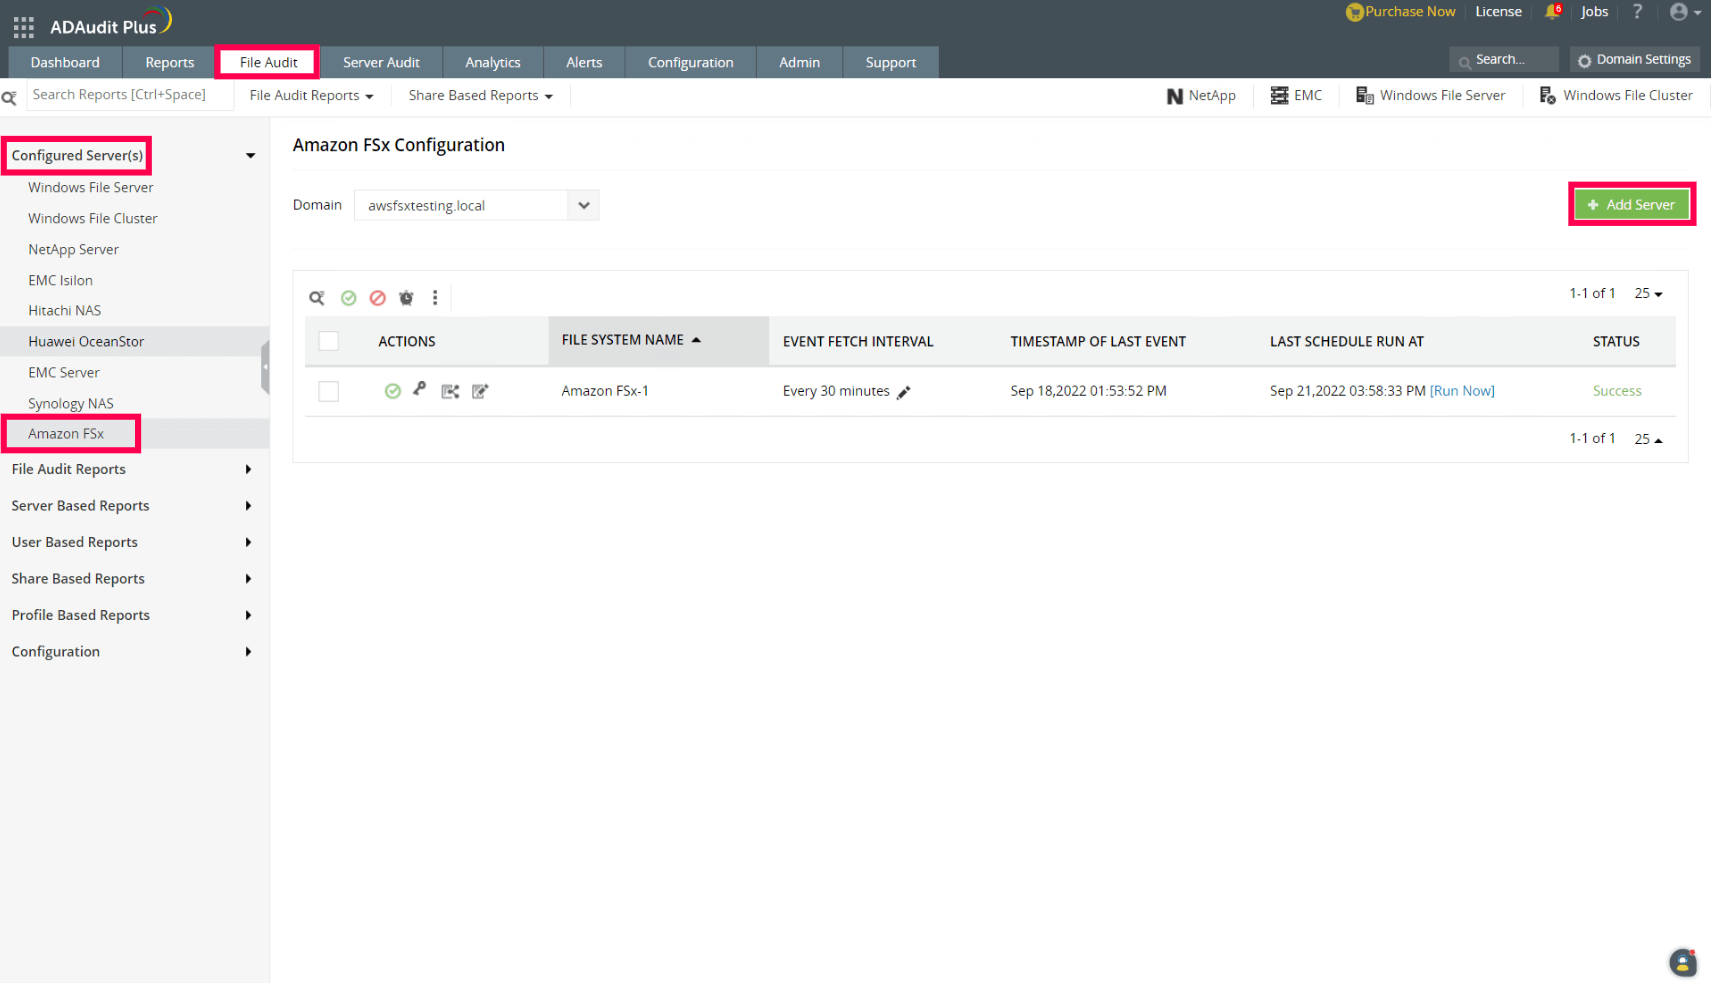Open the Analytics tab

[x=492, y=62]
